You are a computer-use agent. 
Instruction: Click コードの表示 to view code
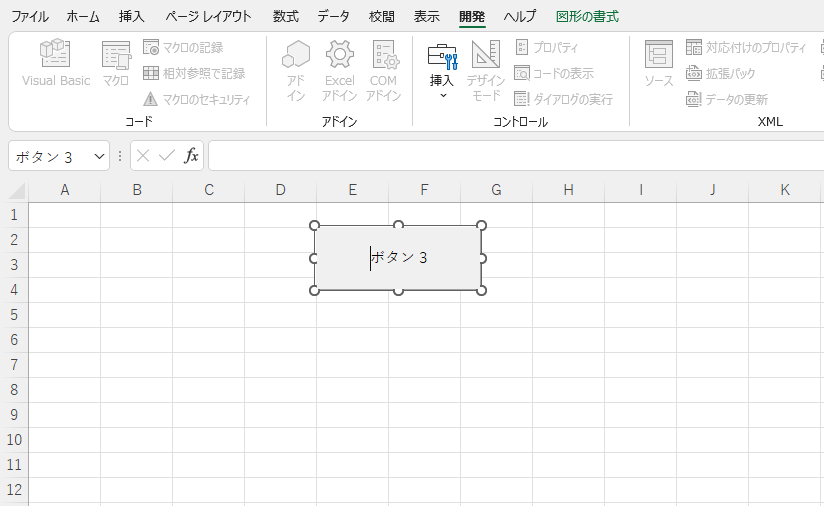(x=554, y=73)
